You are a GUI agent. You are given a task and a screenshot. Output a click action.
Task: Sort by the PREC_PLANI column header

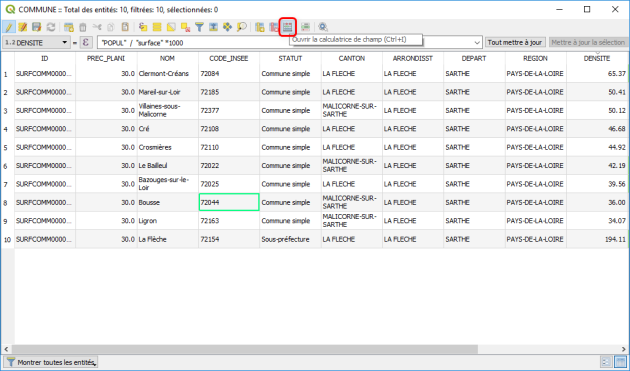(106, 58)
